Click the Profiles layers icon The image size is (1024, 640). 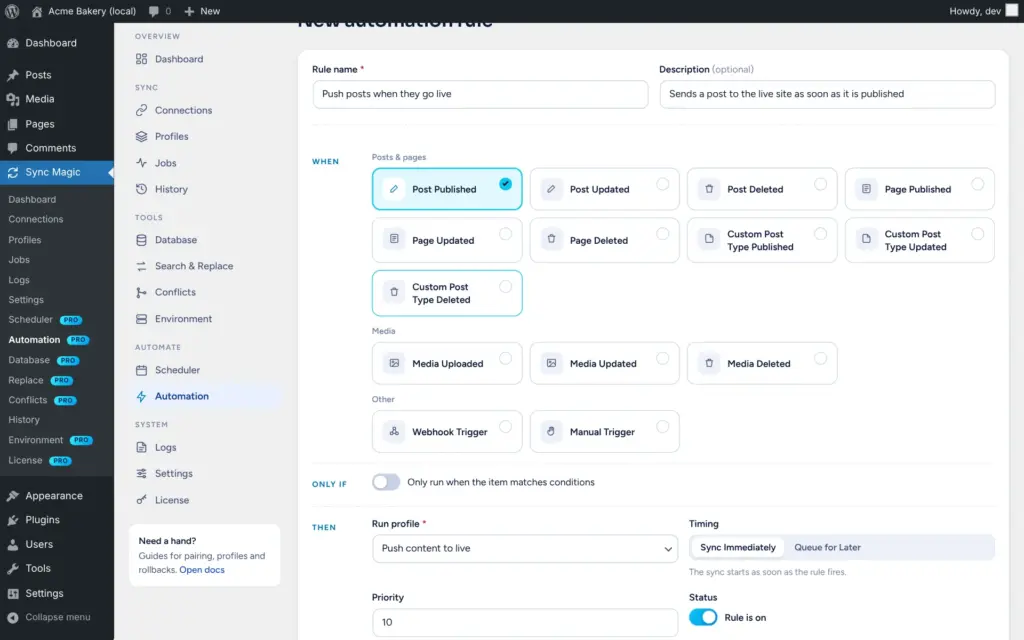tap(141, 136)
